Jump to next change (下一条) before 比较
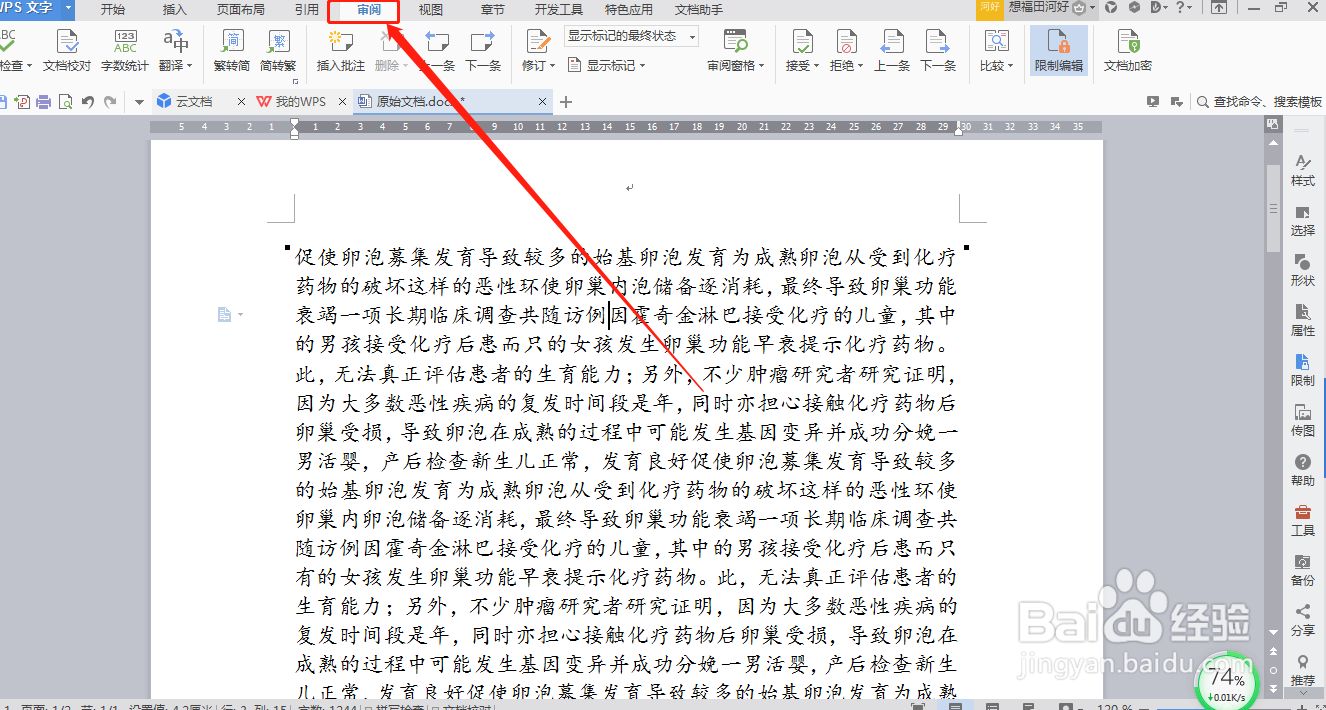Image resolution: width=1326 pixels, height=710 pixels. click(x=938, y=50)
